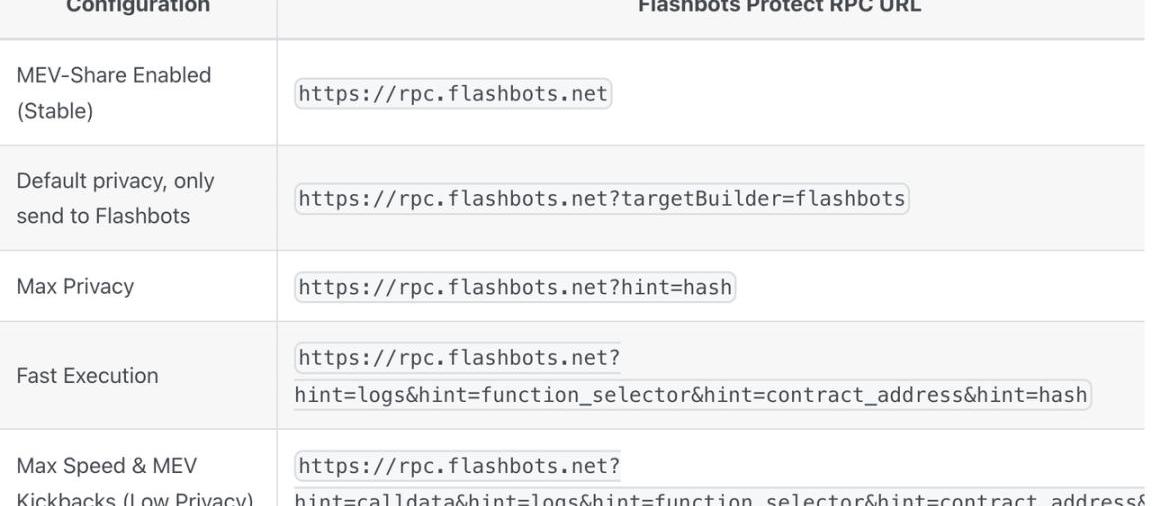Select the MEV-Share Enabled text
Image resolution: width=1152 pixels, height=506 pixels.
point(114,75)
